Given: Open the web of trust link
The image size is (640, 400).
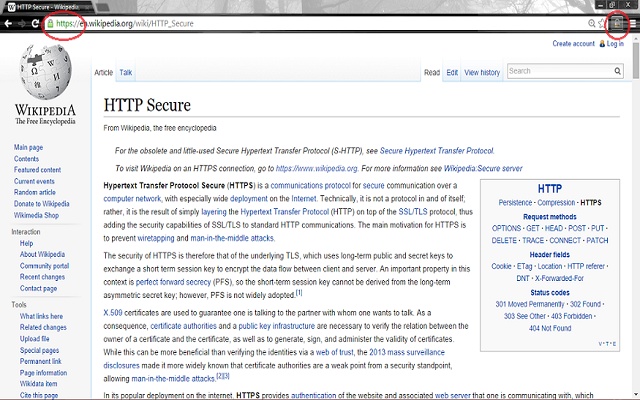Looking at the screenshot, I should (x=335, y=352).
